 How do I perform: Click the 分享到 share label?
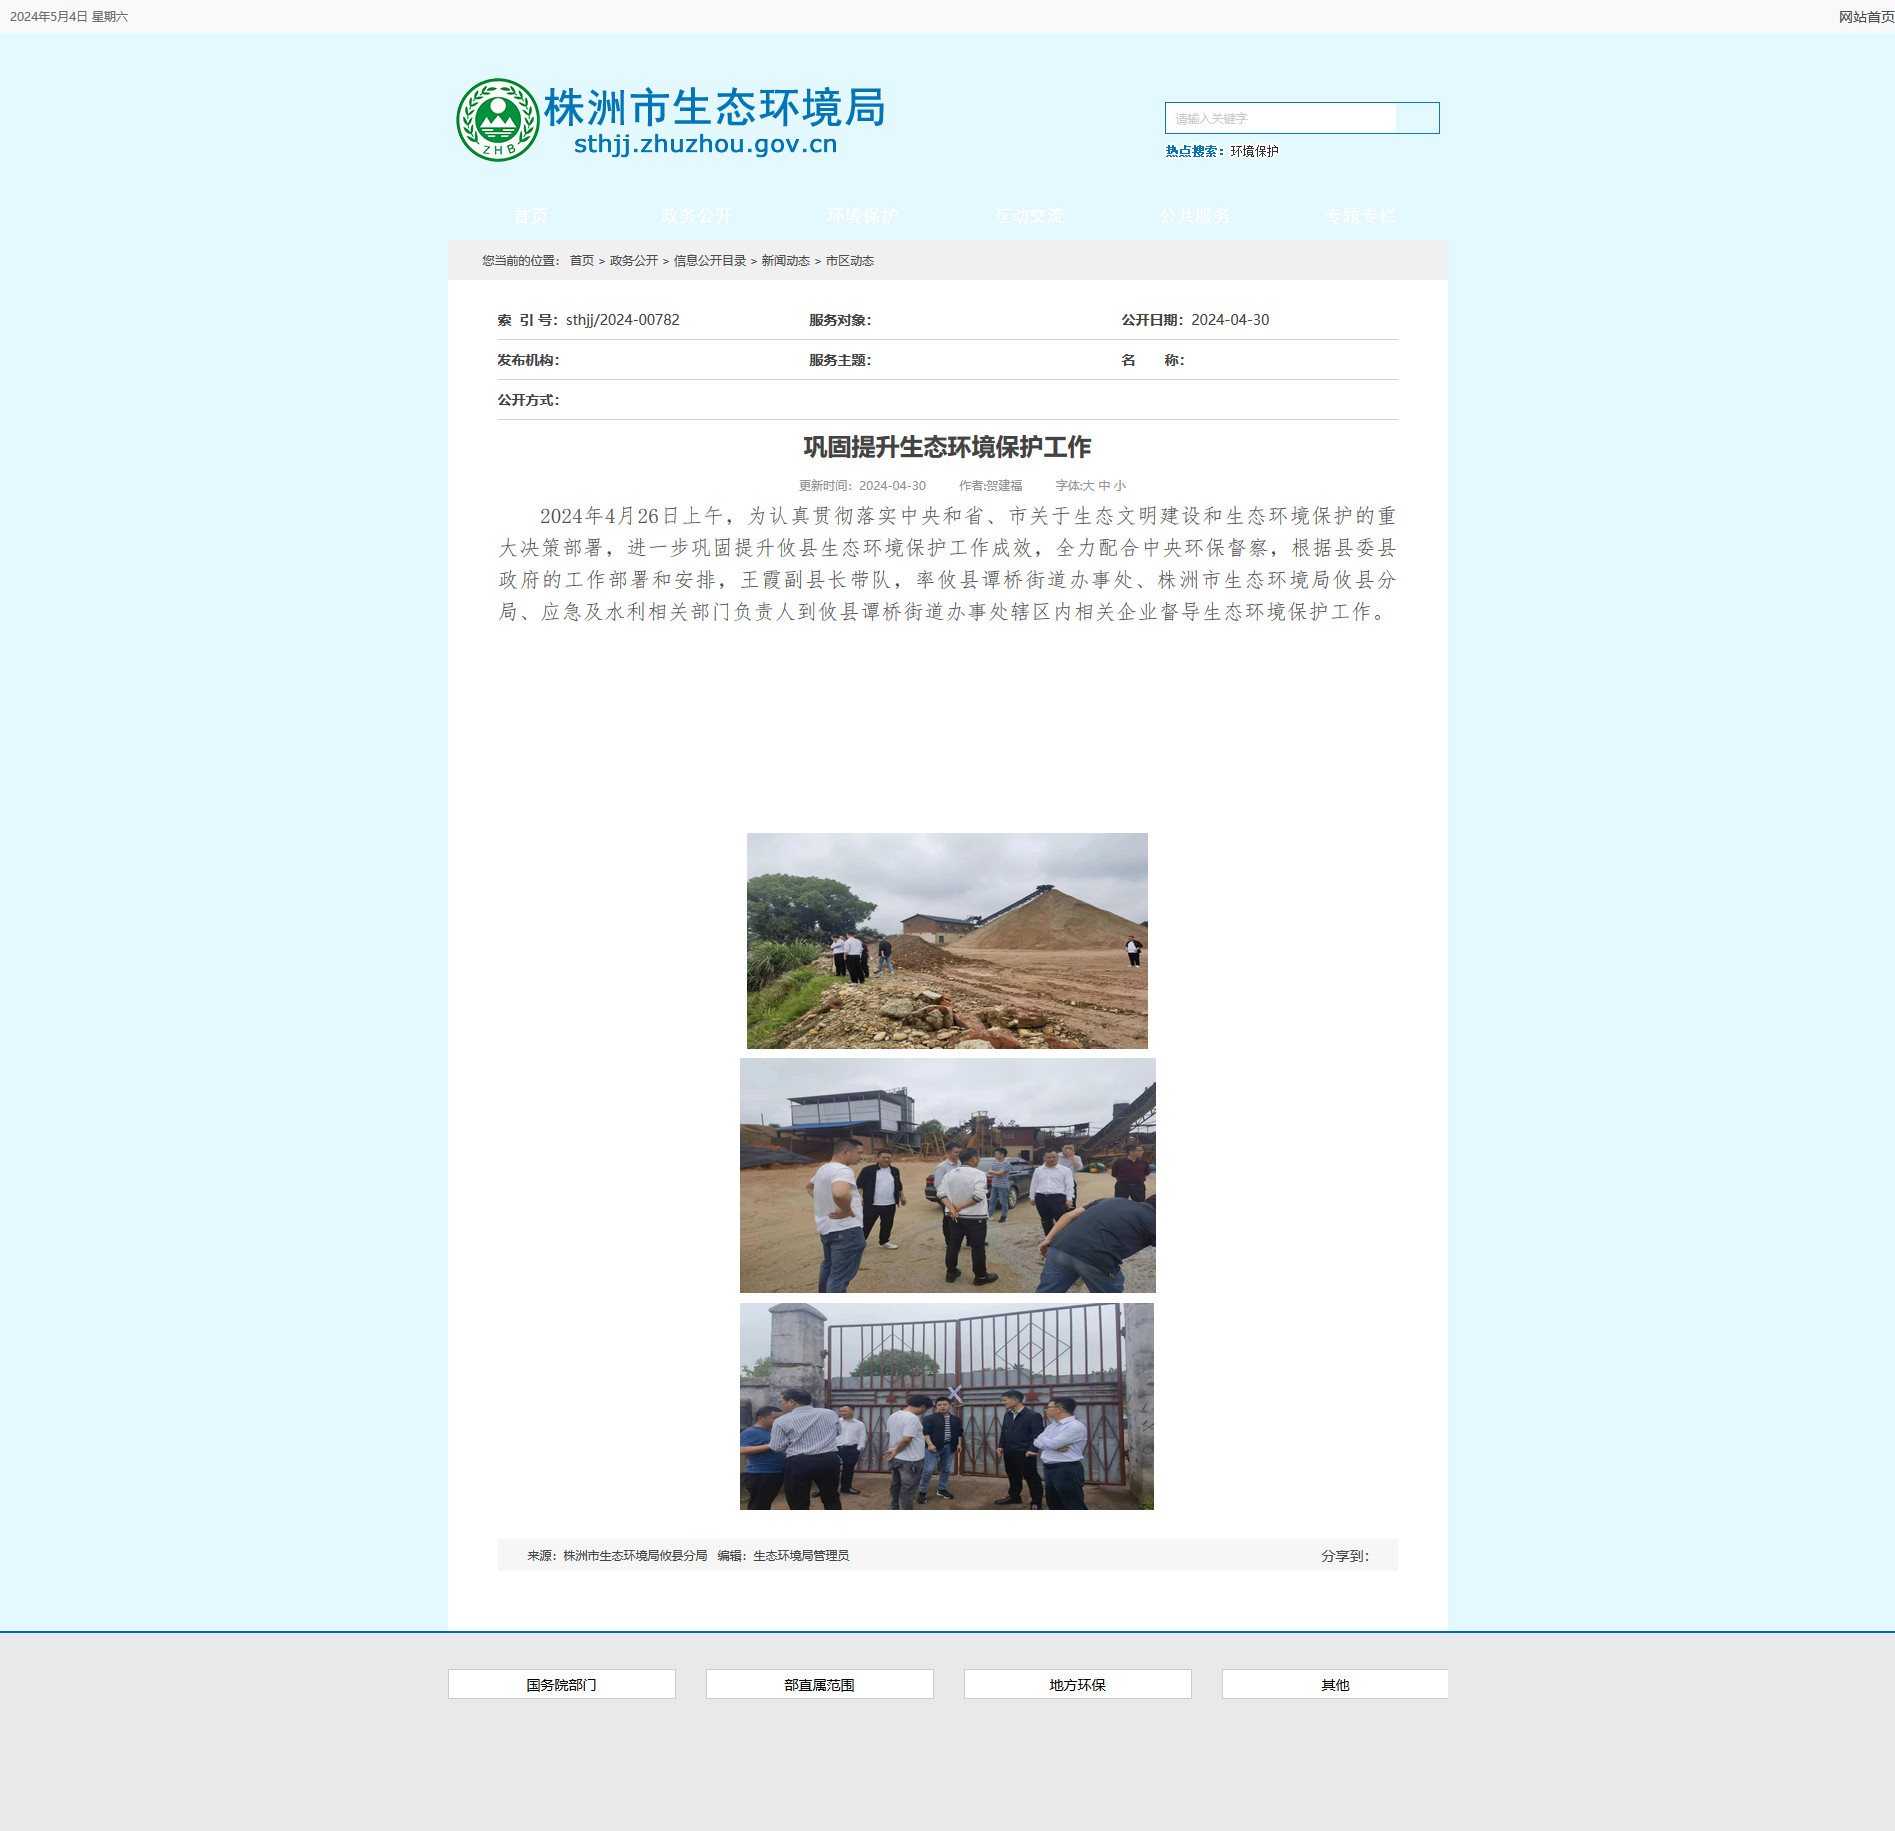[x=1345, y=1556]
